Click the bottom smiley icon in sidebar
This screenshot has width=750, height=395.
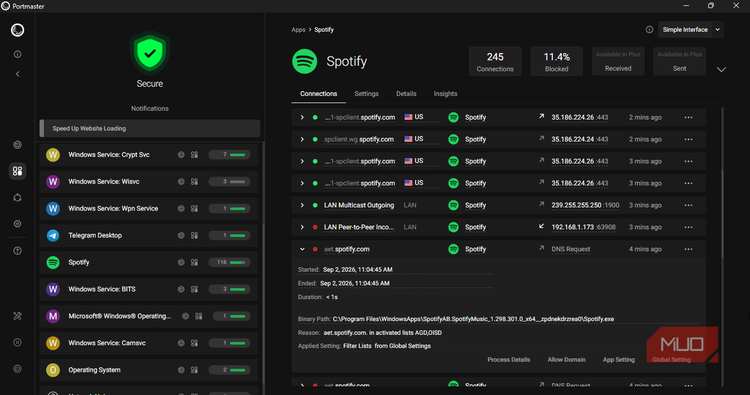click(x=17, y=369)
